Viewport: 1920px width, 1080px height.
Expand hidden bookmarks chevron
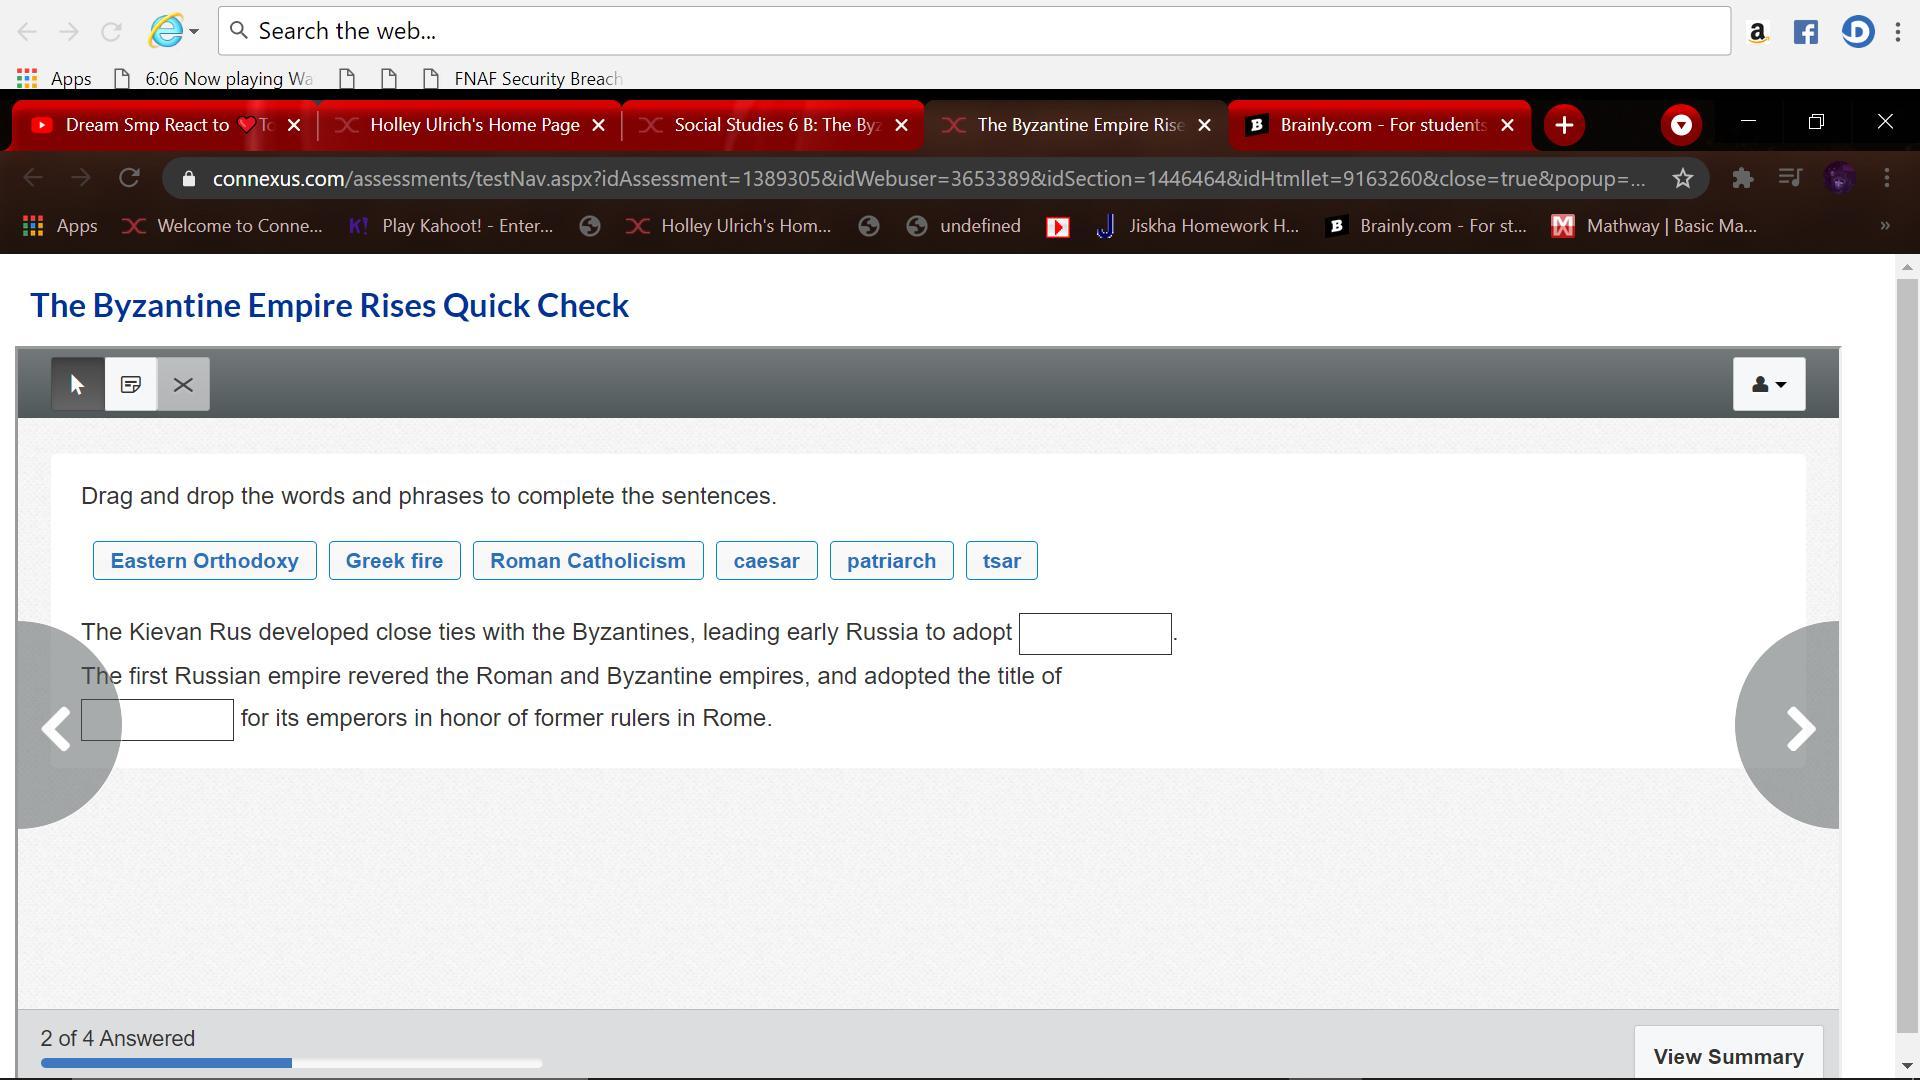(x=1885, y=226)
